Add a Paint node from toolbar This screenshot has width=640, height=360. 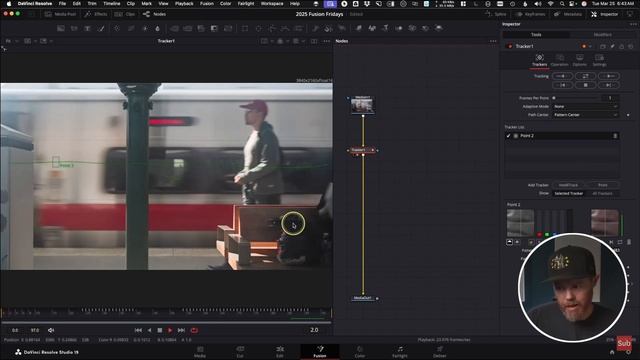pos(101,28)
